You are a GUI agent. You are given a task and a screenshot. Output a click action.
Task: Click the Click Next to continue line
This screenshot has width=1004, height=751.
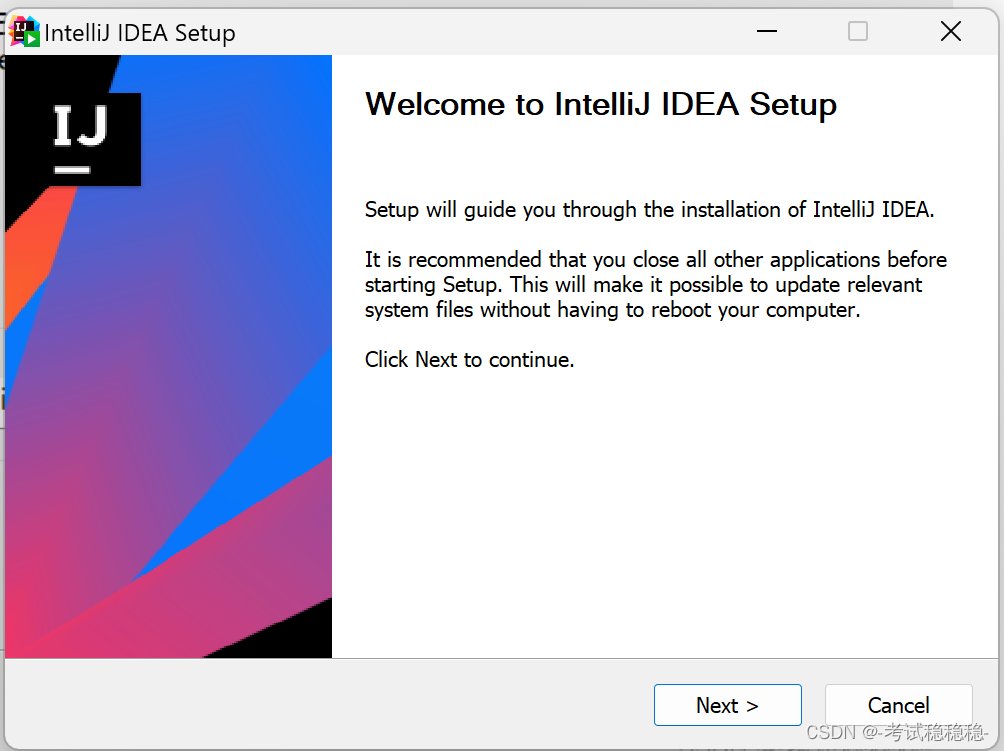pyautogui.click(x=469, y=359)
